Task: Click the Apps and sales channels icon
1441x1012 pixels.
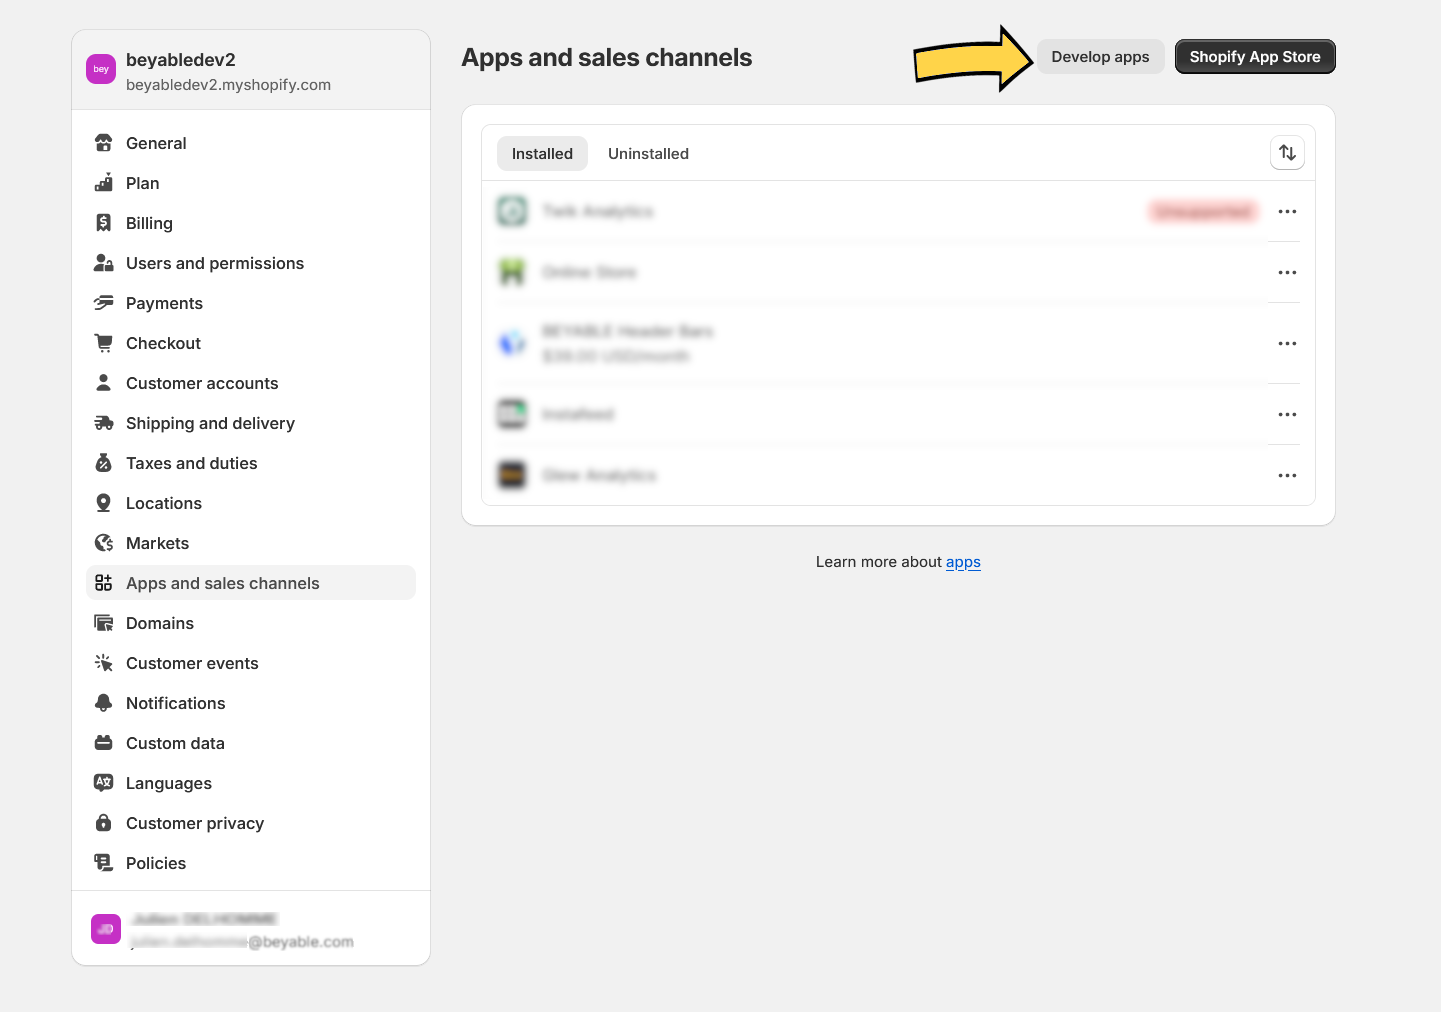Action: tap(103, 583)
